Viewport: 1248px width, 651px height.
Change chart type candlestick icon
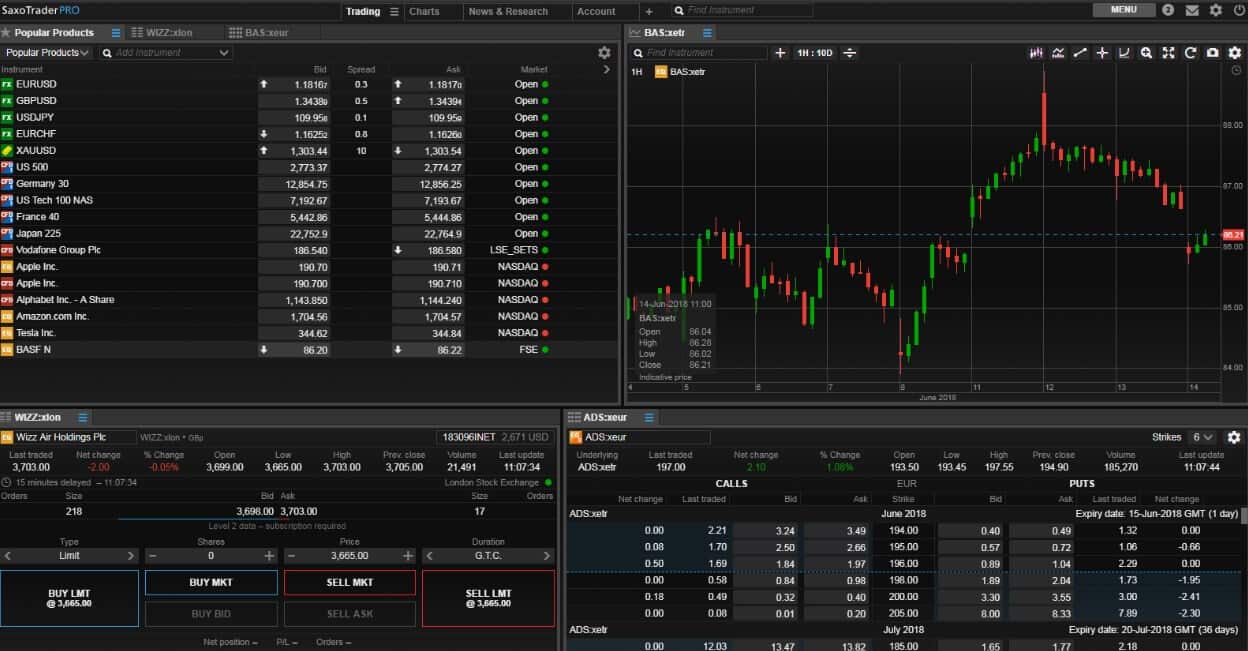(x=1037, y=53)
